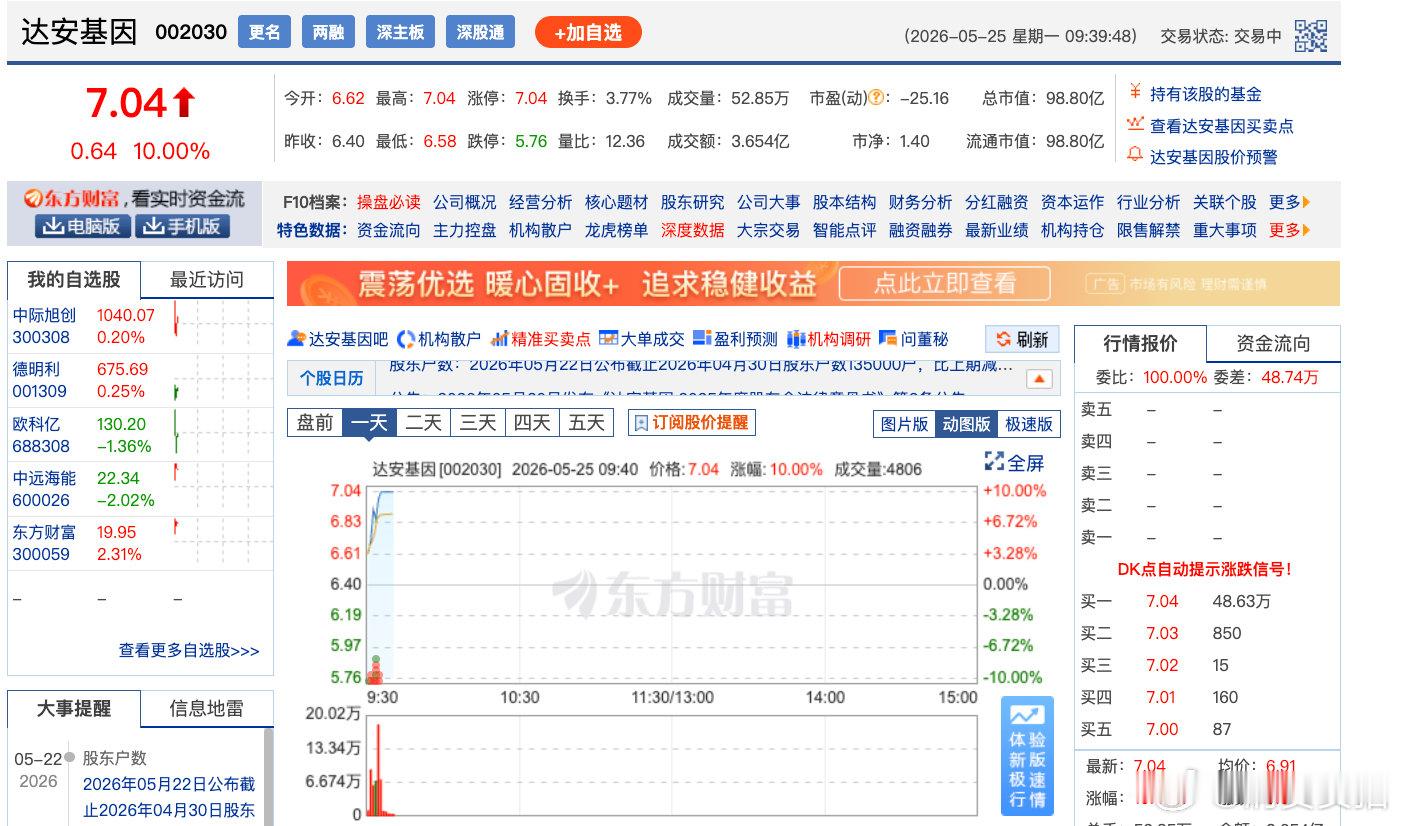Open 信息地雷 tab
Image resolution: width=1402 pixels, height=826 pixels.
pos(207,709)
